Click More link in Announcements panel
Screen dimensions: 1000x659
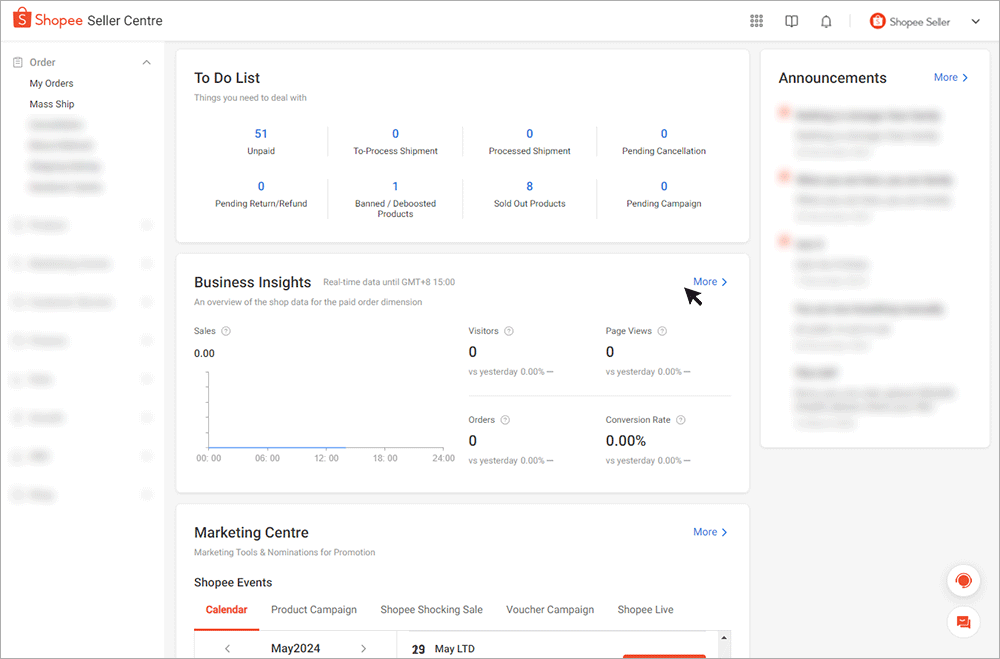[x=950, y=77]
